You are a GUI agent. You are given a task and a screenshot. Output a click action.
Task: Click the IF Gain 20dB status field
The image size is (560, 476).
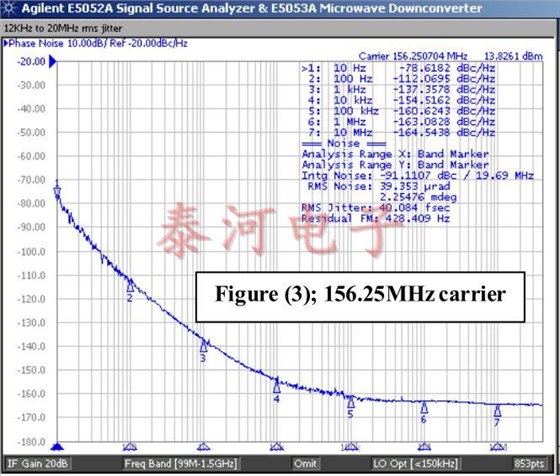pyautogui.click(x=37, y=464)
